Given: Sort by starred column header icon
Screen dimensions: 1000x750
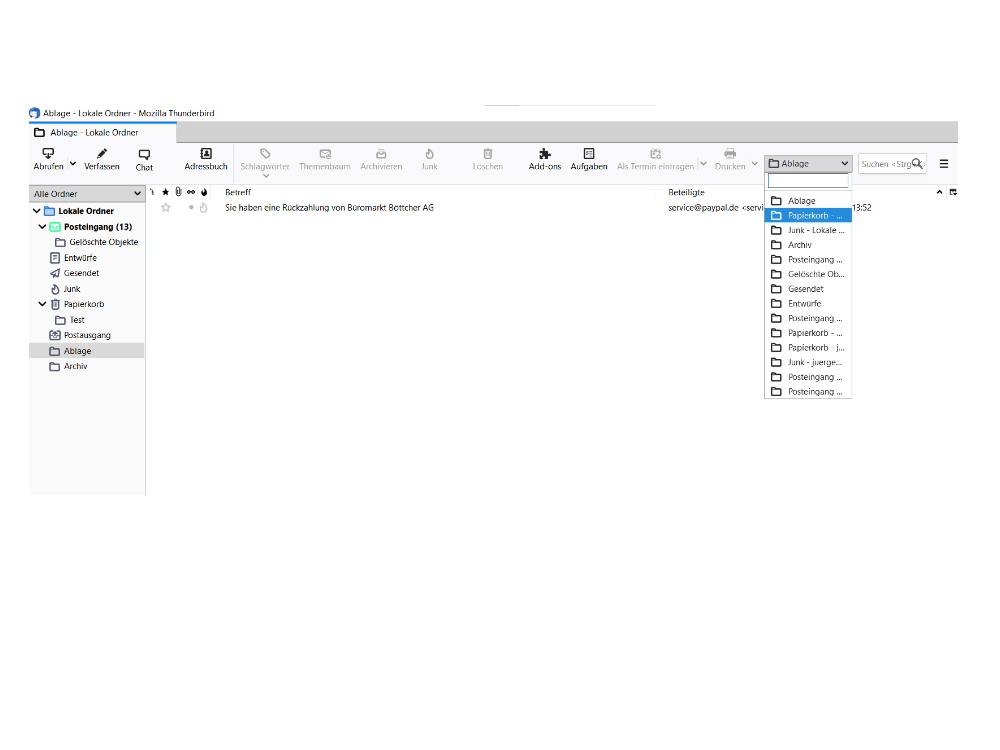Looking at the screenshot, I should [x=166, y=192].
